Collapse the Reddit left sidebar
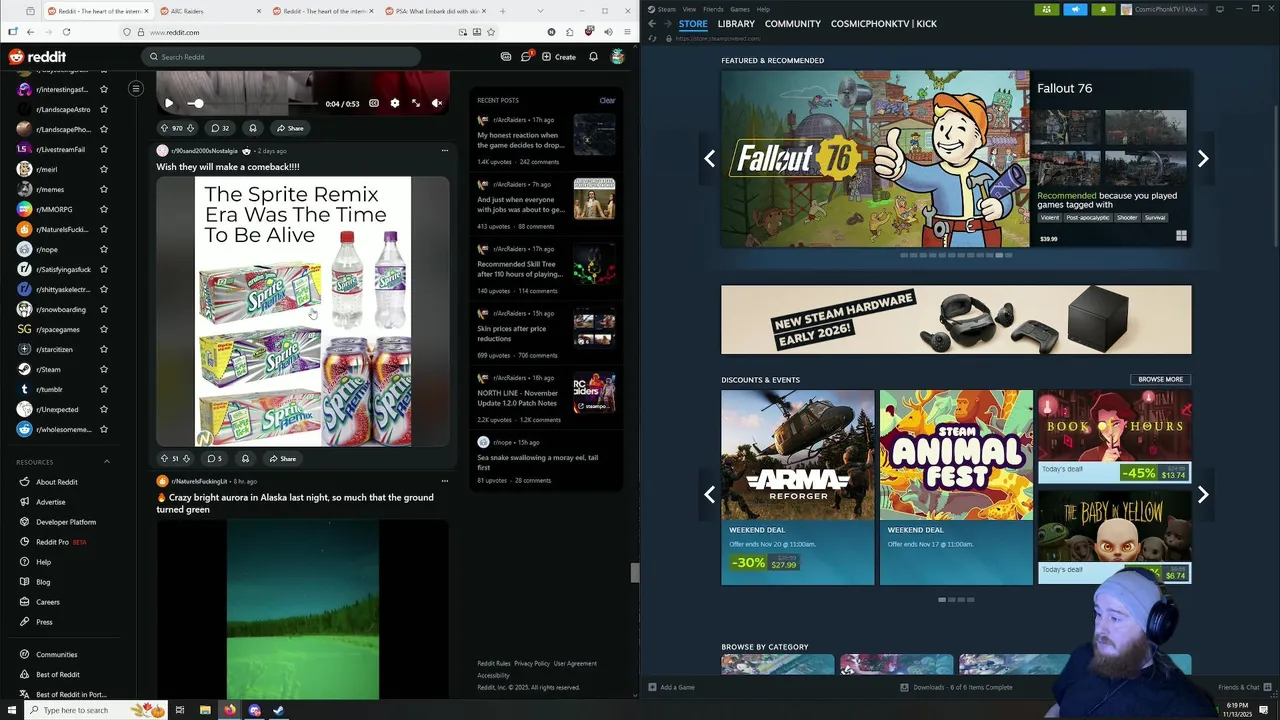 136,89
